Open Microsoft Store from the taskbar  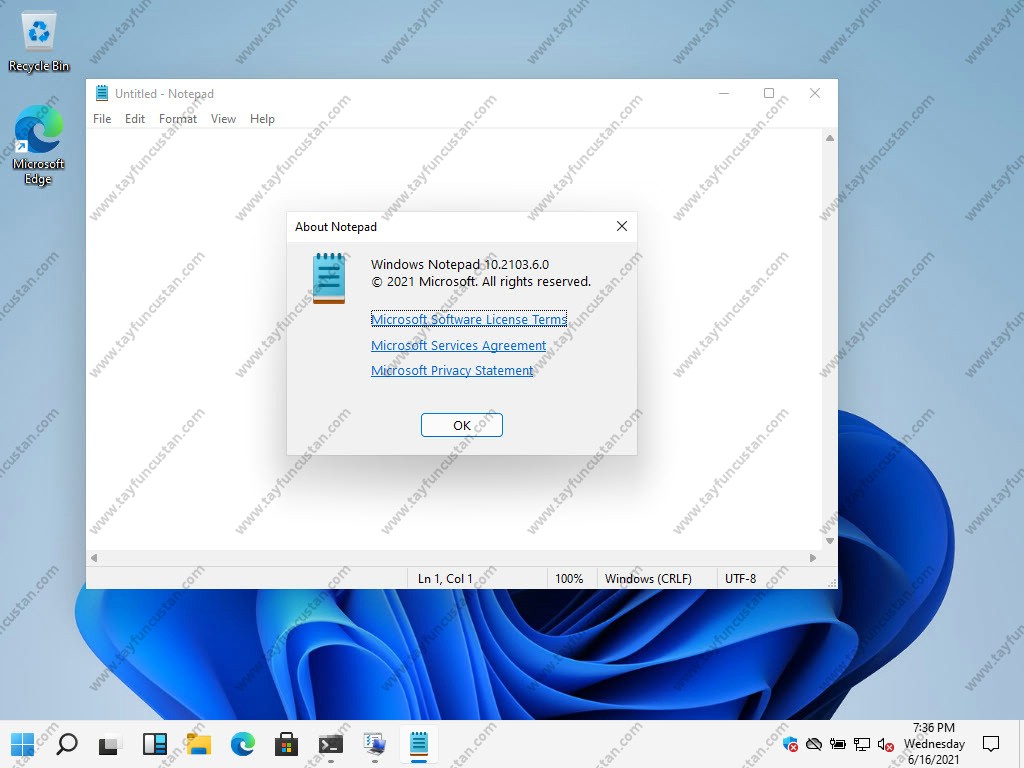286,744
